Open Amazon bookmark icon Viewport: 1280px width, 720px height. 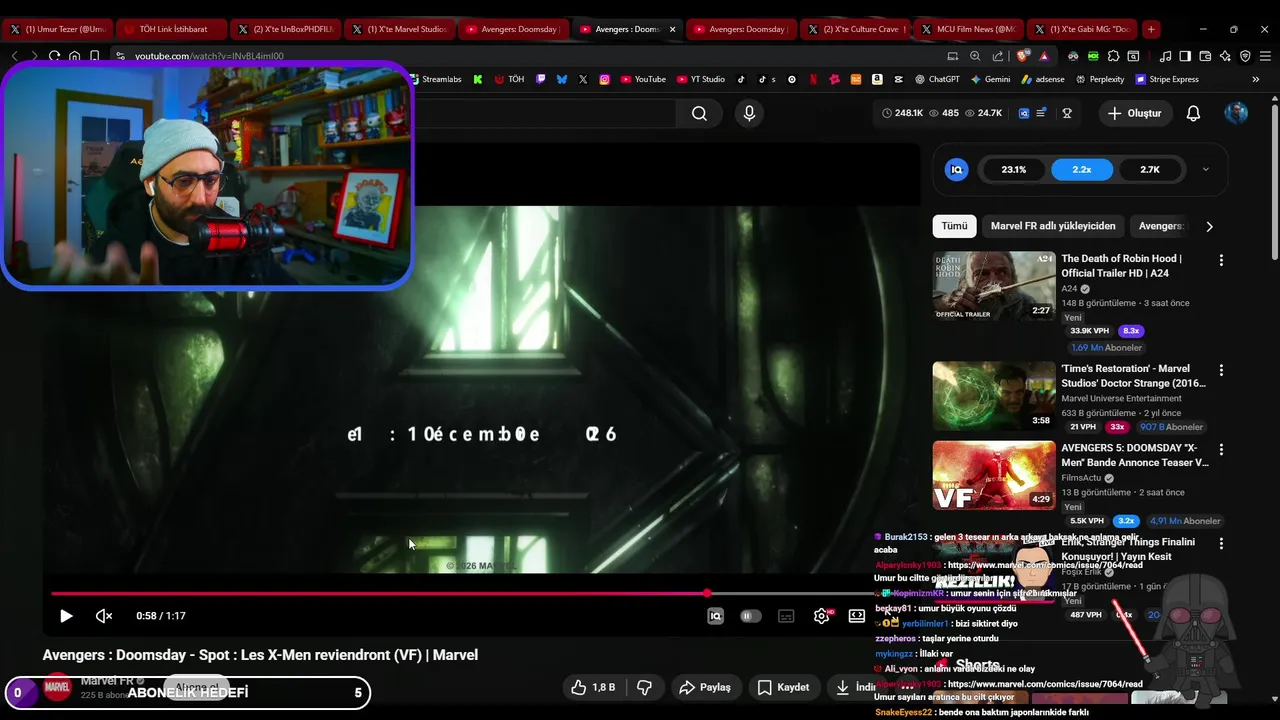(x=877, y=79)
